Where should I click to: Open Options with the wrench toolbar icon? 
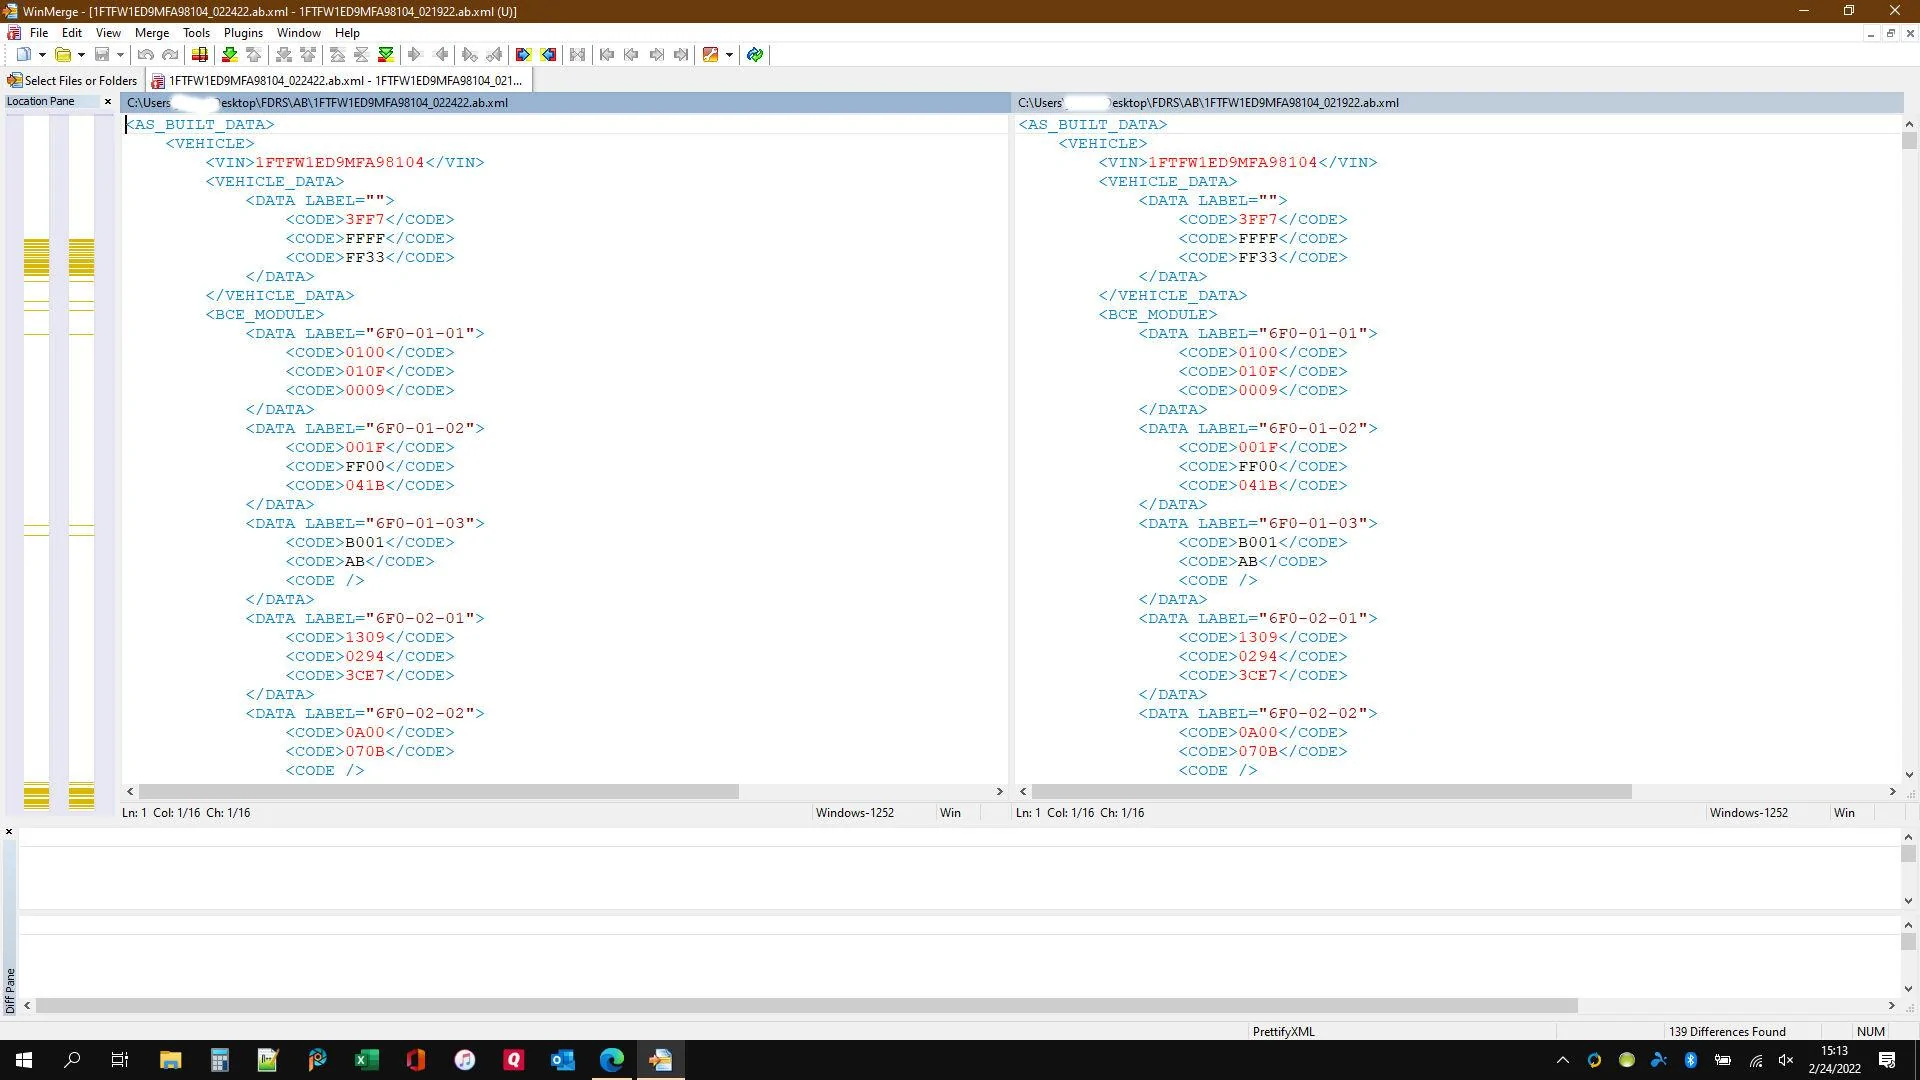click(x=710, y=55)
